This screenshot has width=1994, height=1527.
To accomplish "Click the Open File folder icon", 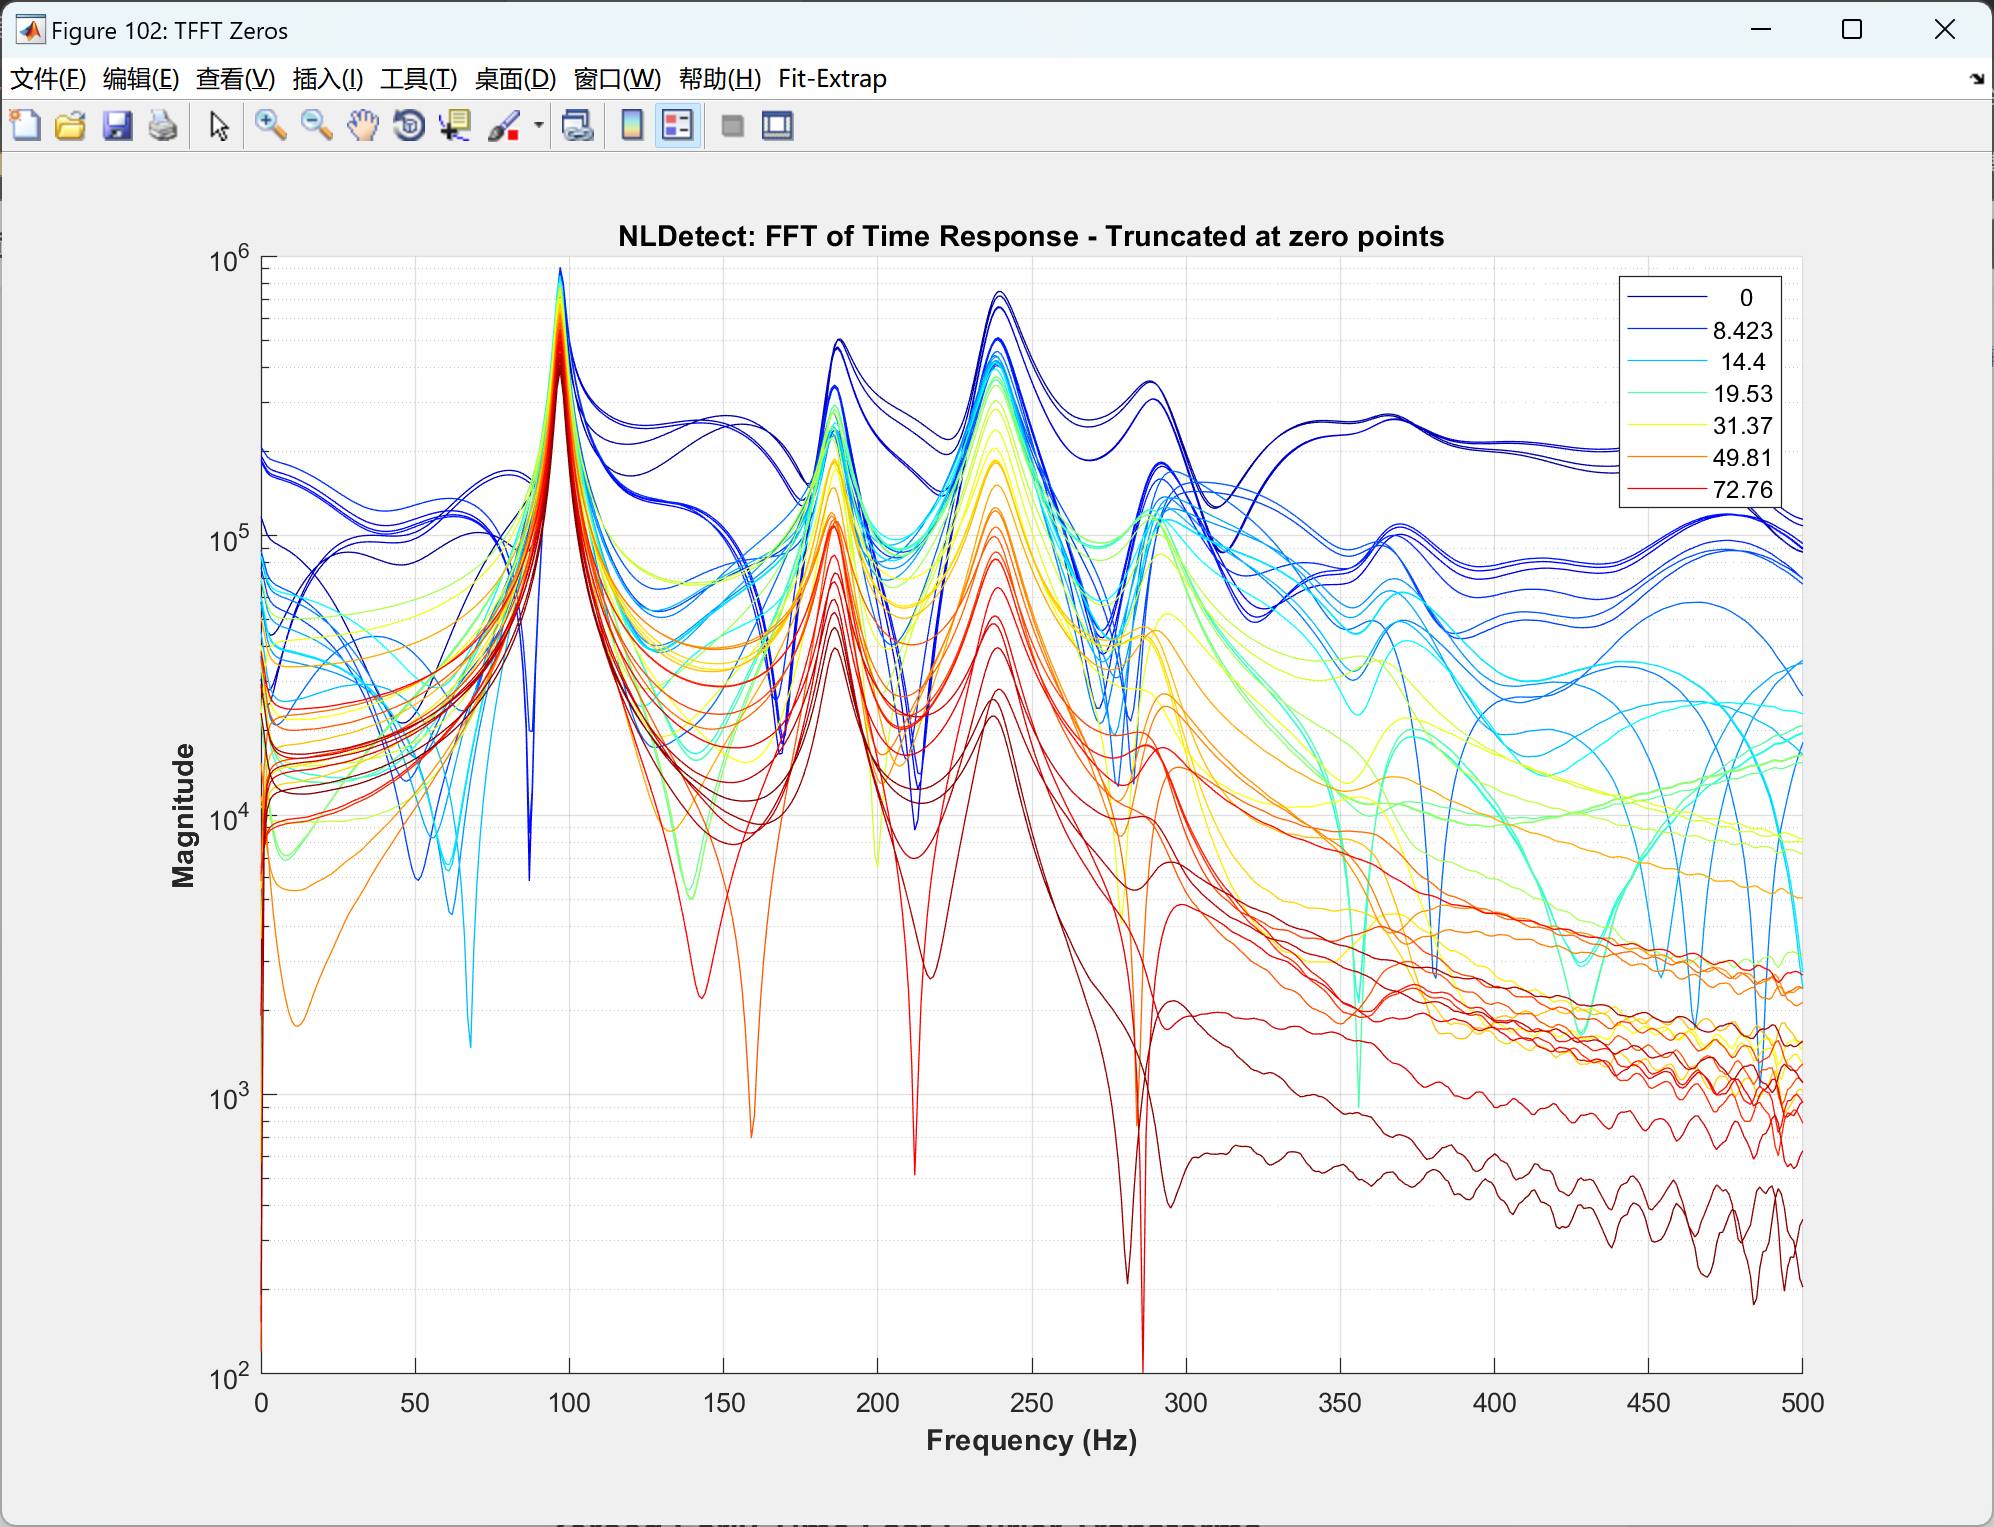I will coord(70,126).
